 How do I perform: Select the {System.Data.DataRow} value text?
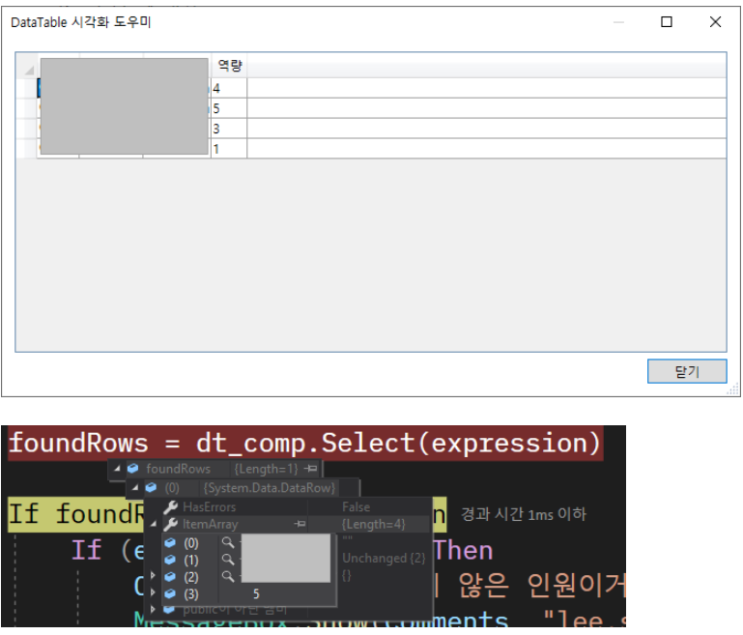coord(269,488)
